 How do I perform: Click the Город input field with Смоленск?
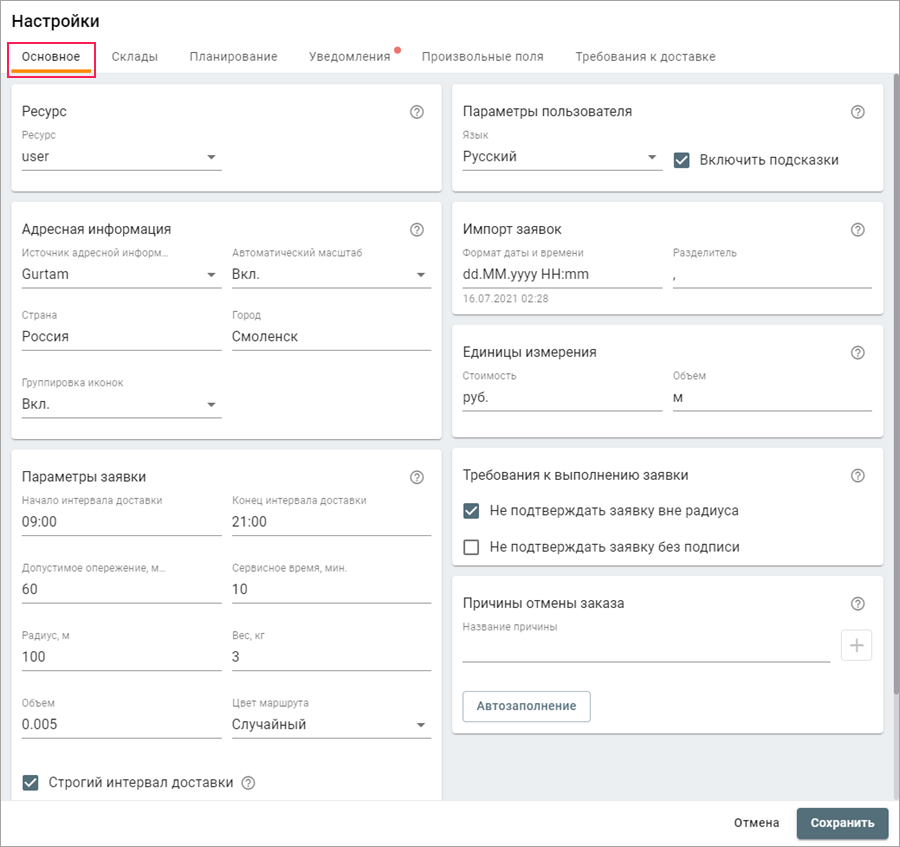pos(330,337)
